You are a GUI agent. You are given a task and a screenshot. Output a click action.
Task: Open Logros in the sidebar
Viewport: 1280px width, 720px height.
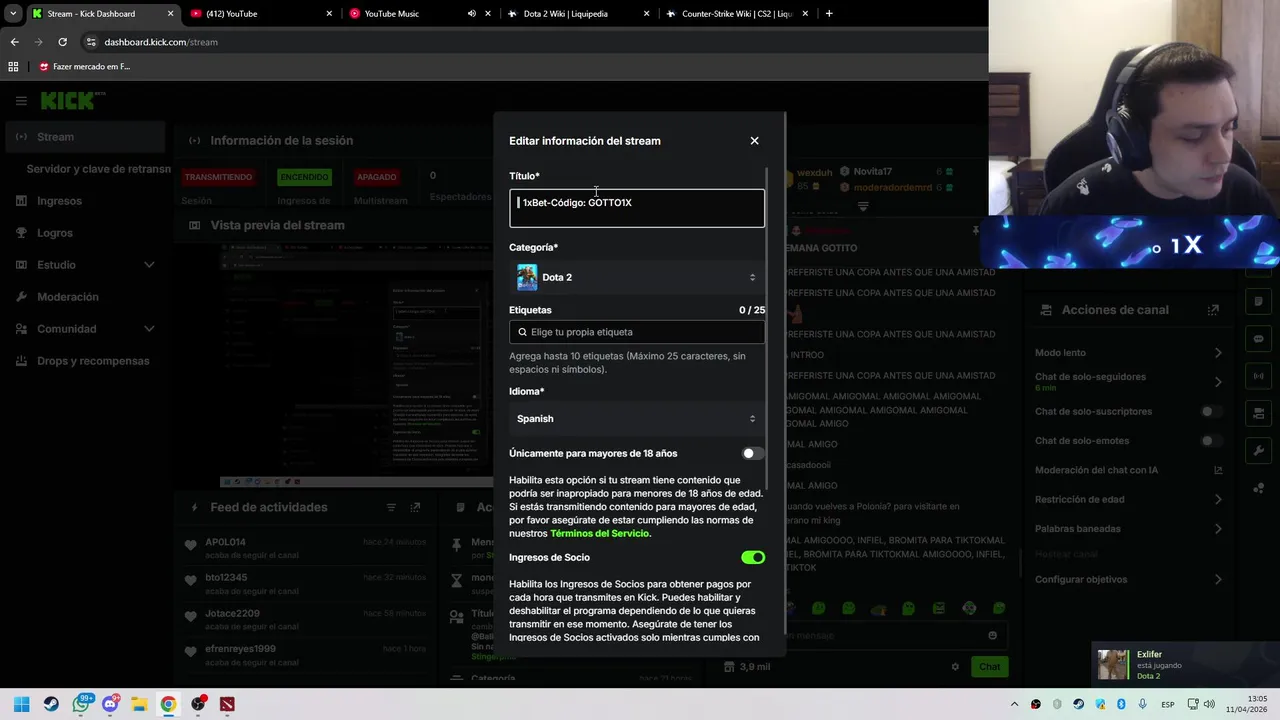click(85, 233)
